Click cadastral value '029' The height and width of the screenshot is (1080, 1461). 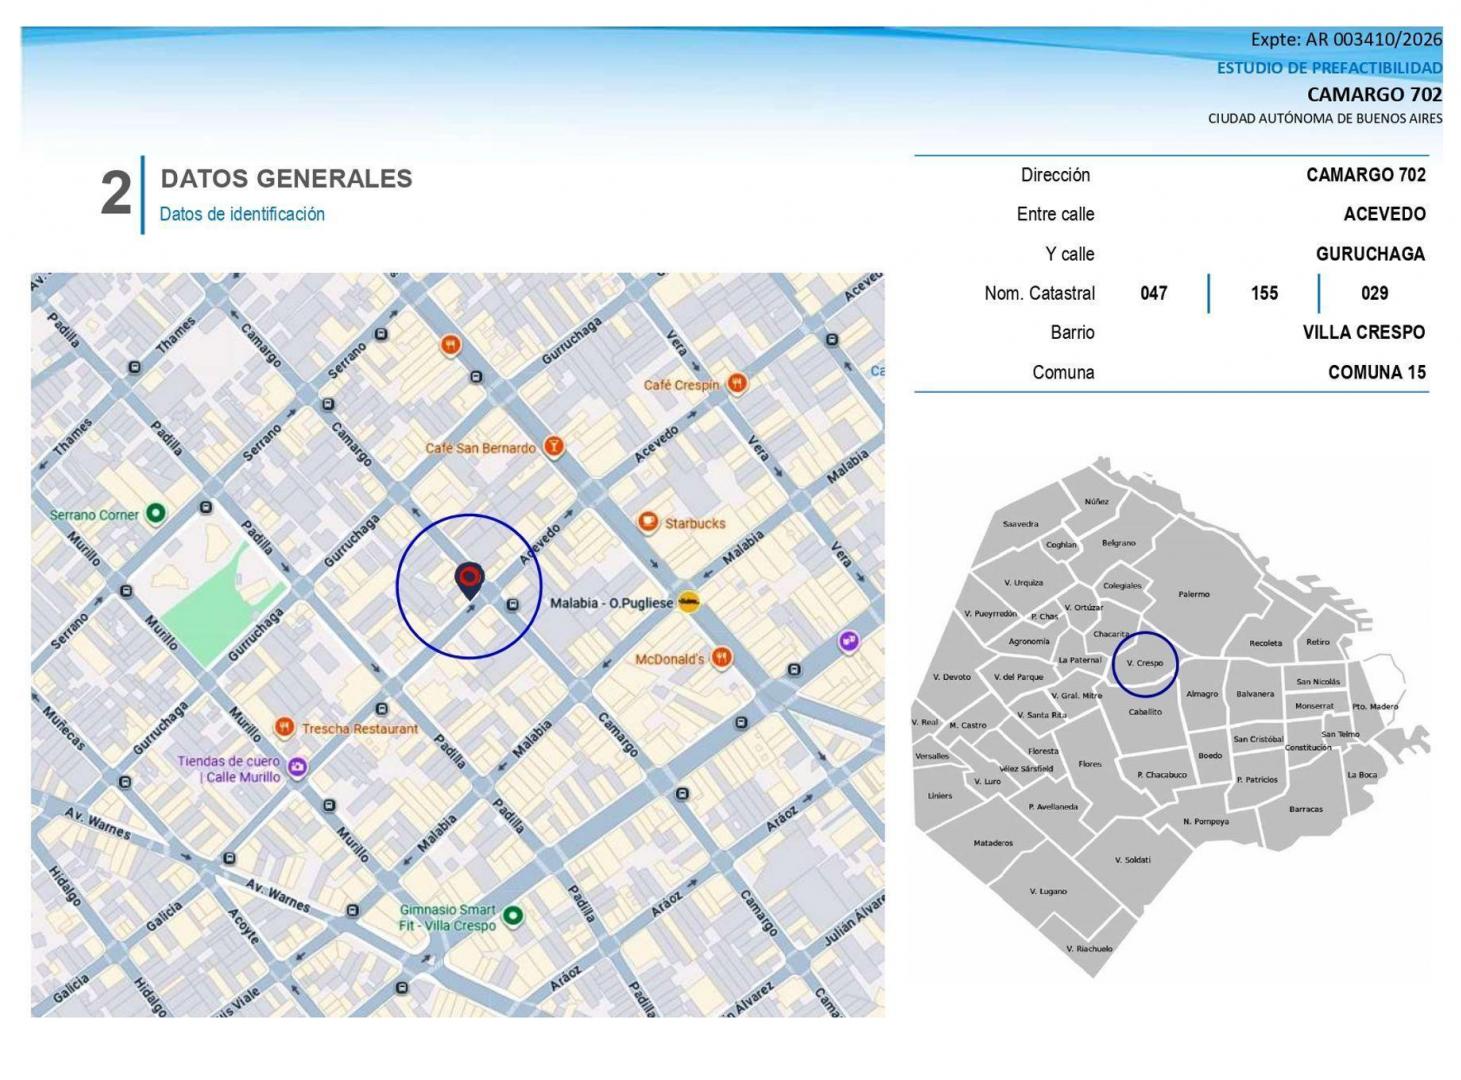point(1375,293)
